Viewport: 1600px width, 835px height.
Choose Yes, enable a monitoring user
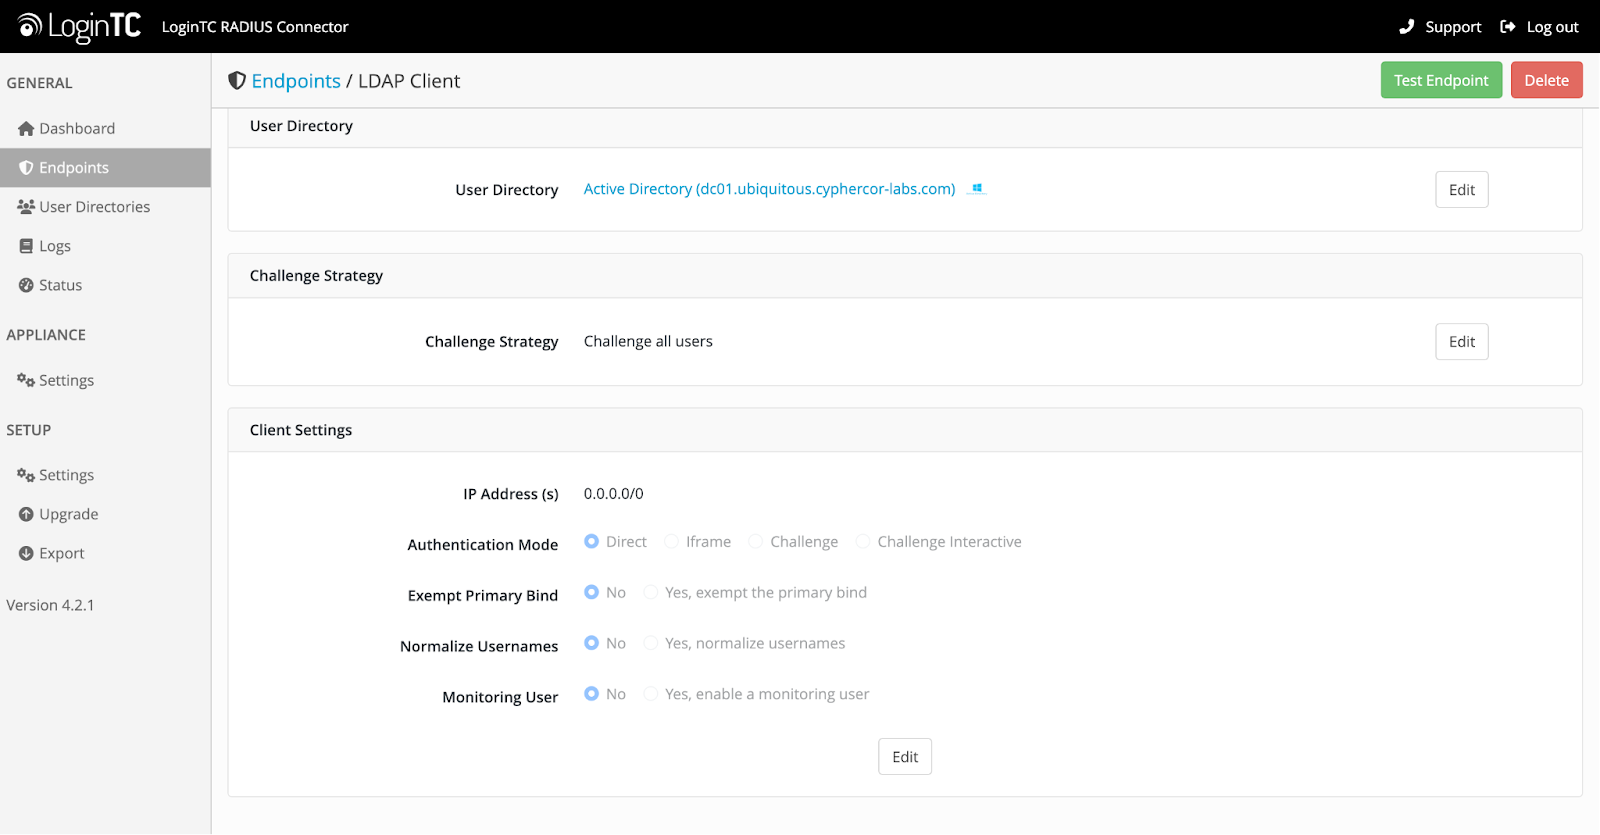pos(651,694)
